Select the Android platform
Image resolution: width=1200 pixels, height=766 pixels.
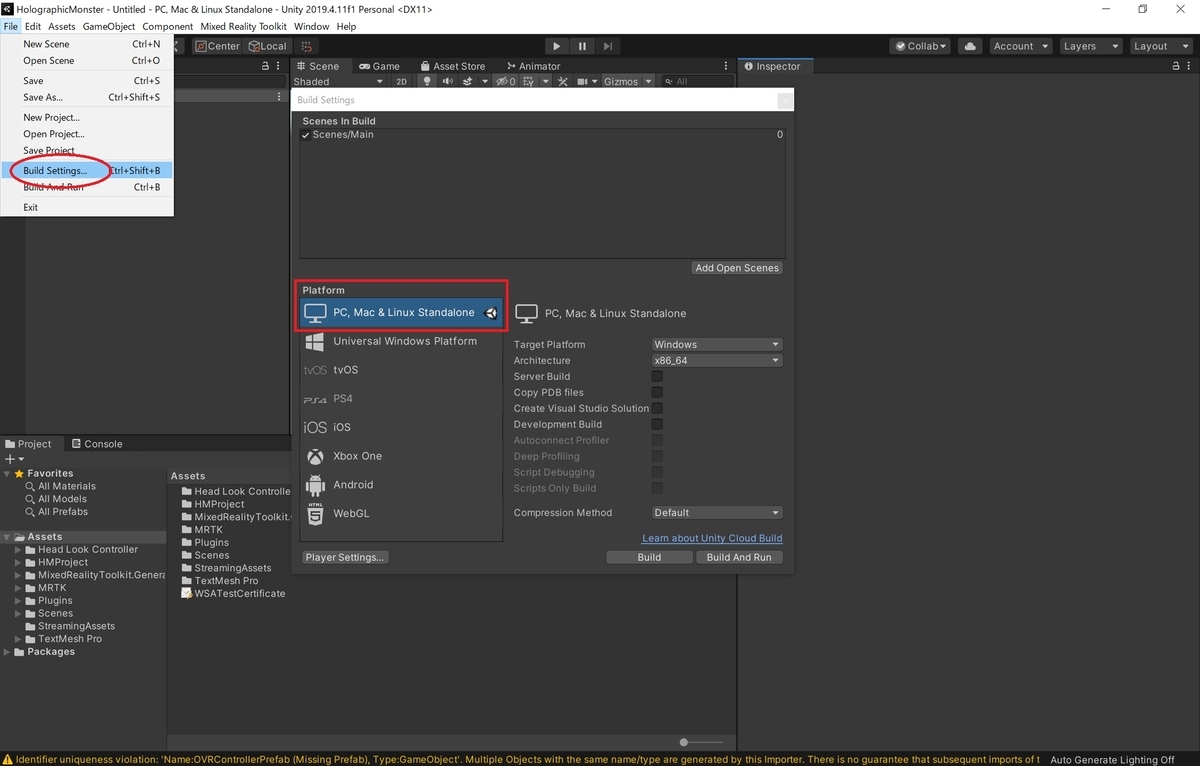tap(401, 485)
